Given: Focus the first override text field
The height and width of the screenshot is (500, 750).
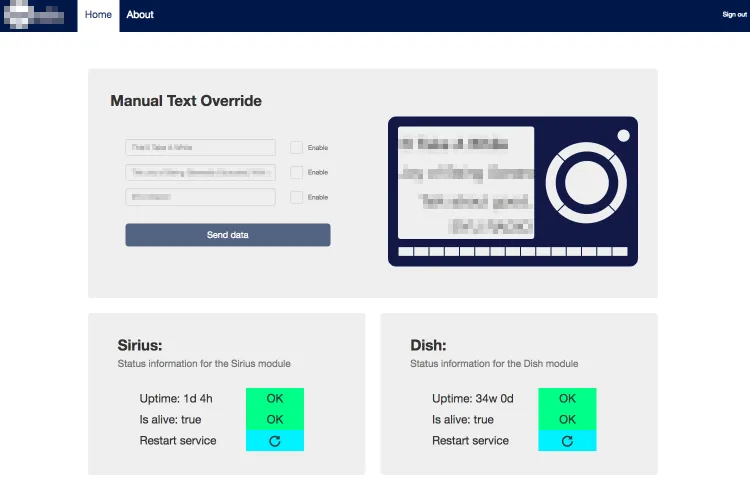Looking at the screenshot, I should (x=200, y=147).
